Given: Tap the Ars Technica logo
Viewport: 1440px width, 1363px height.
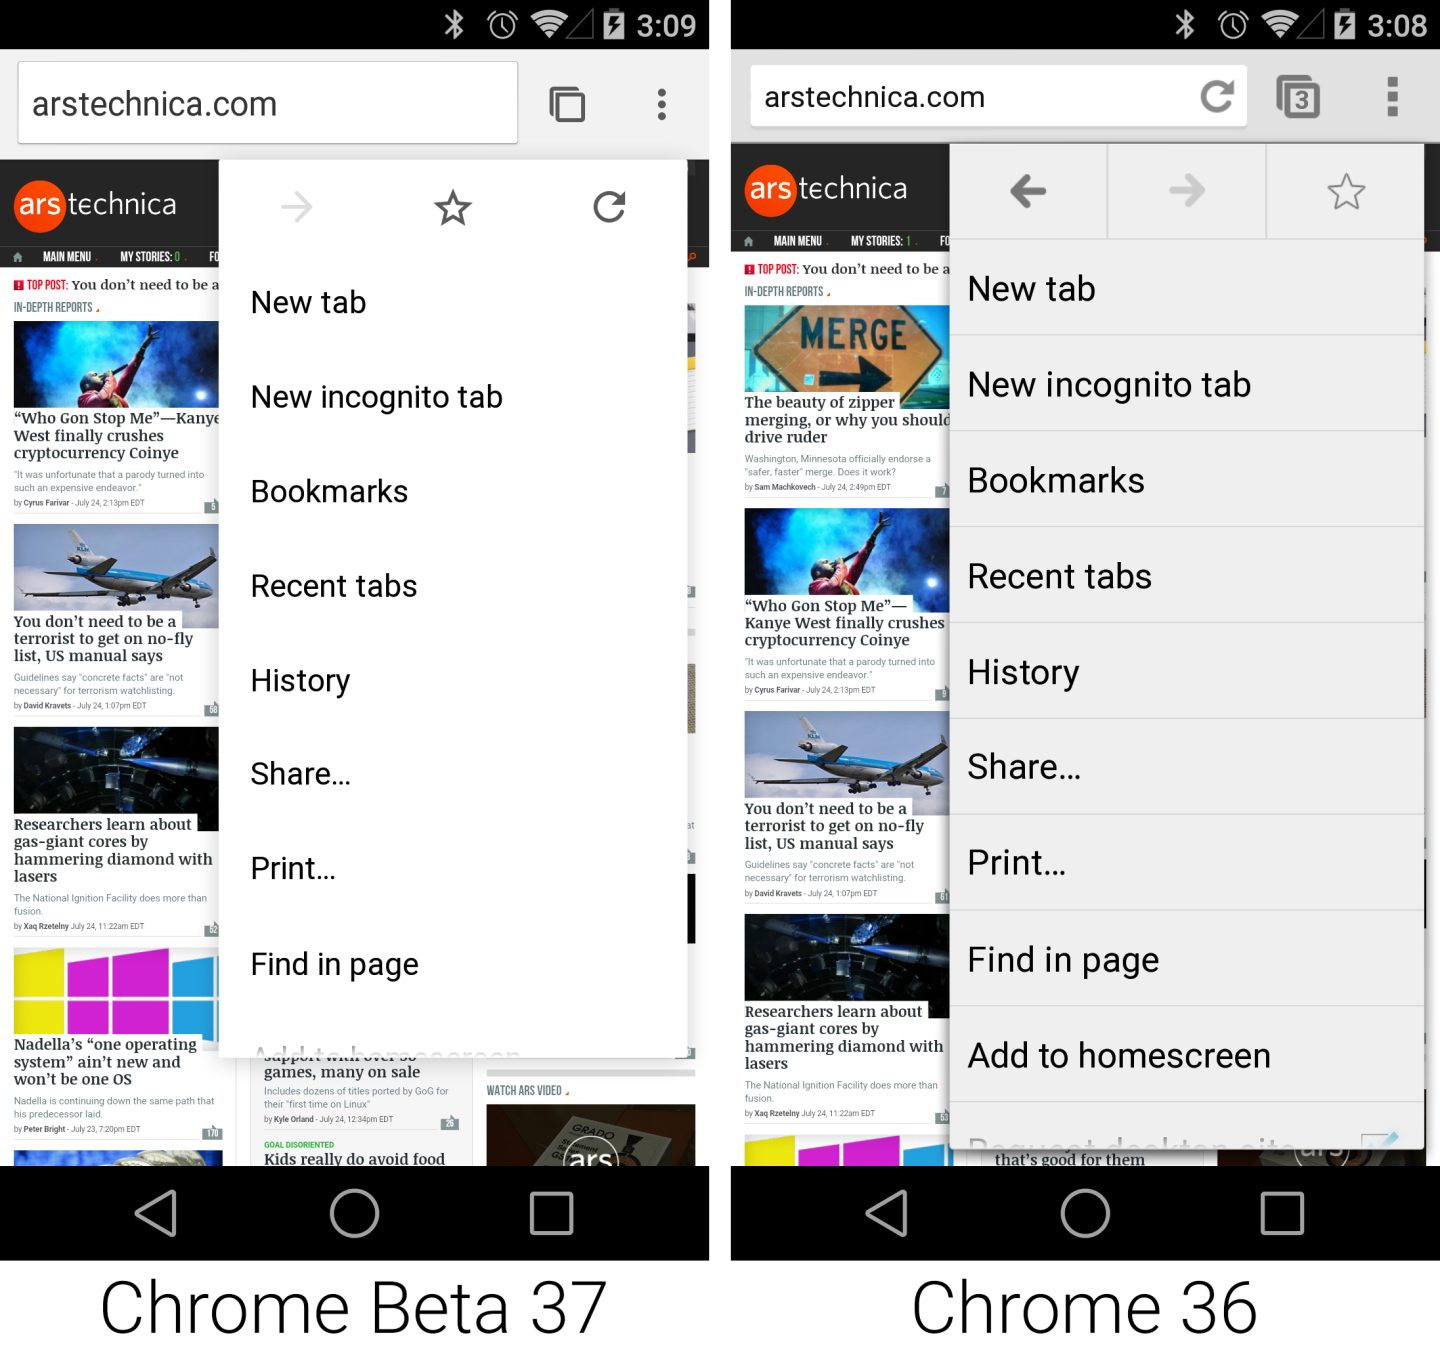Looking at the screenshot, I should (97, 206).
